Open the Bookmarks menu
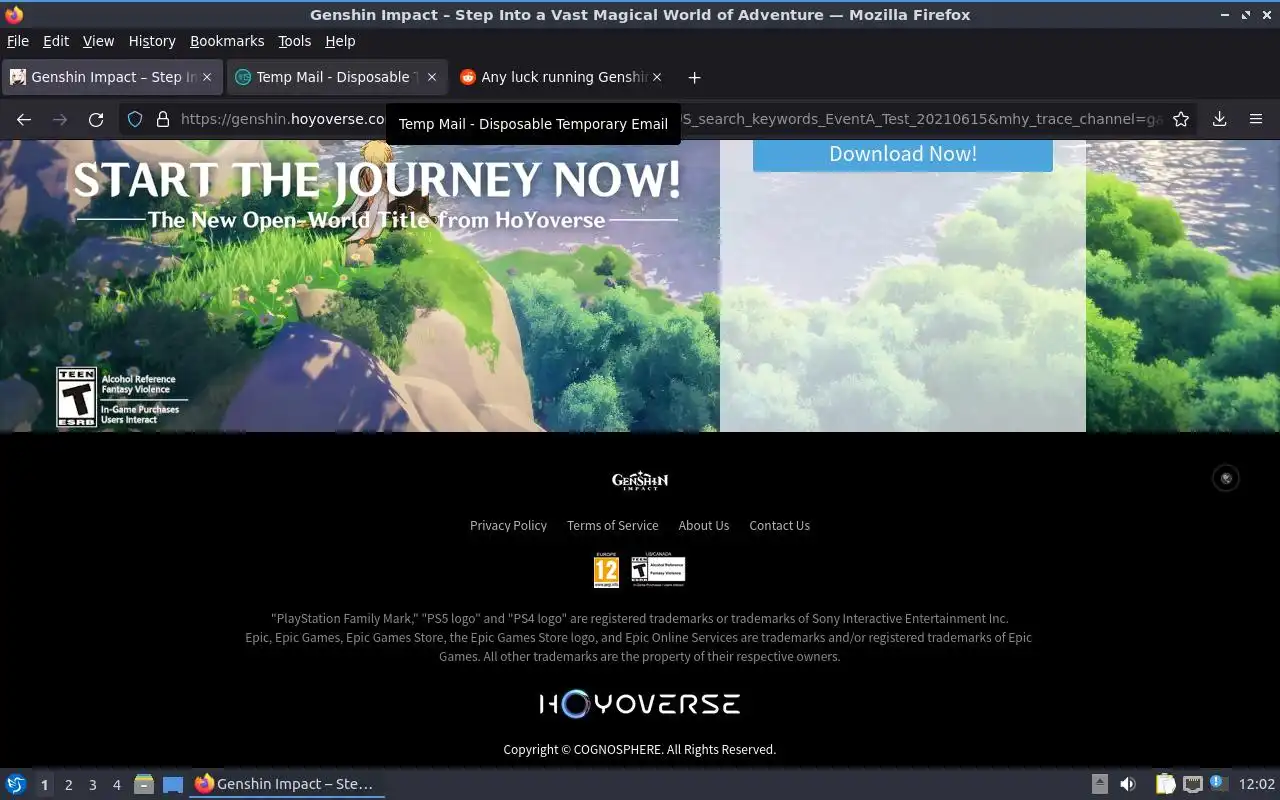The width and height of the screenshot is (1280, 800). click(x=227, y=41)
